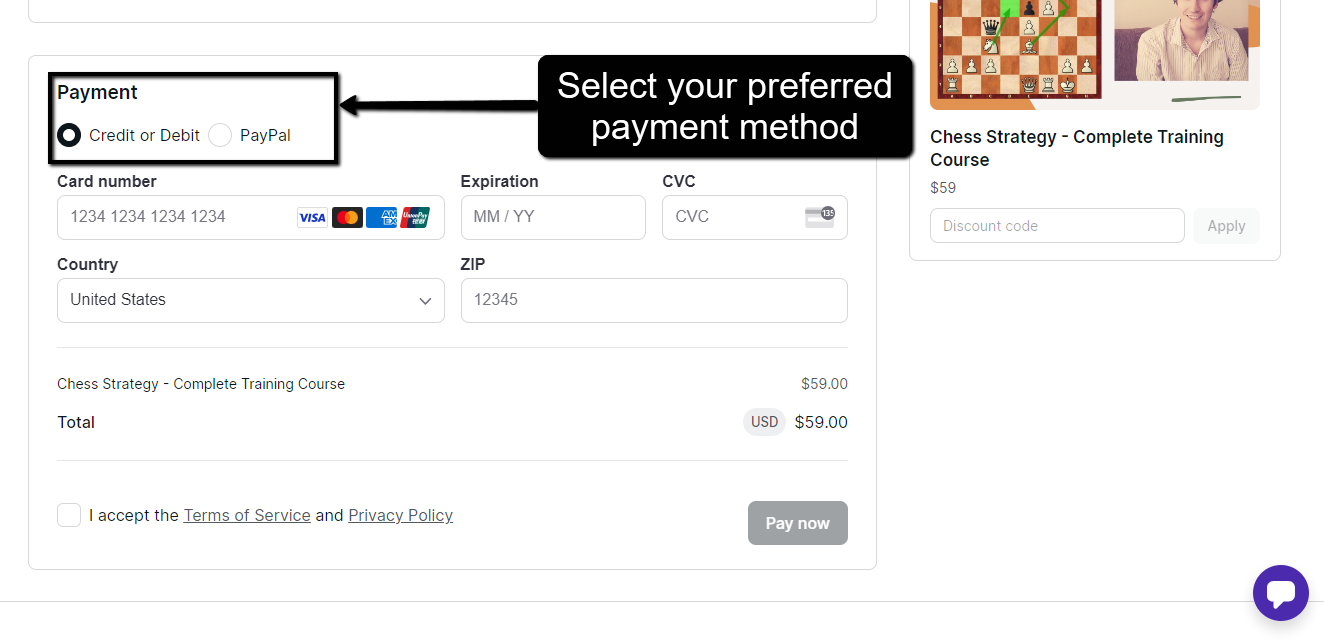The width and height of the screenshot is (1324, 641).
Task: Click the CVC card hint icon
Action: [x=820, y=217]
